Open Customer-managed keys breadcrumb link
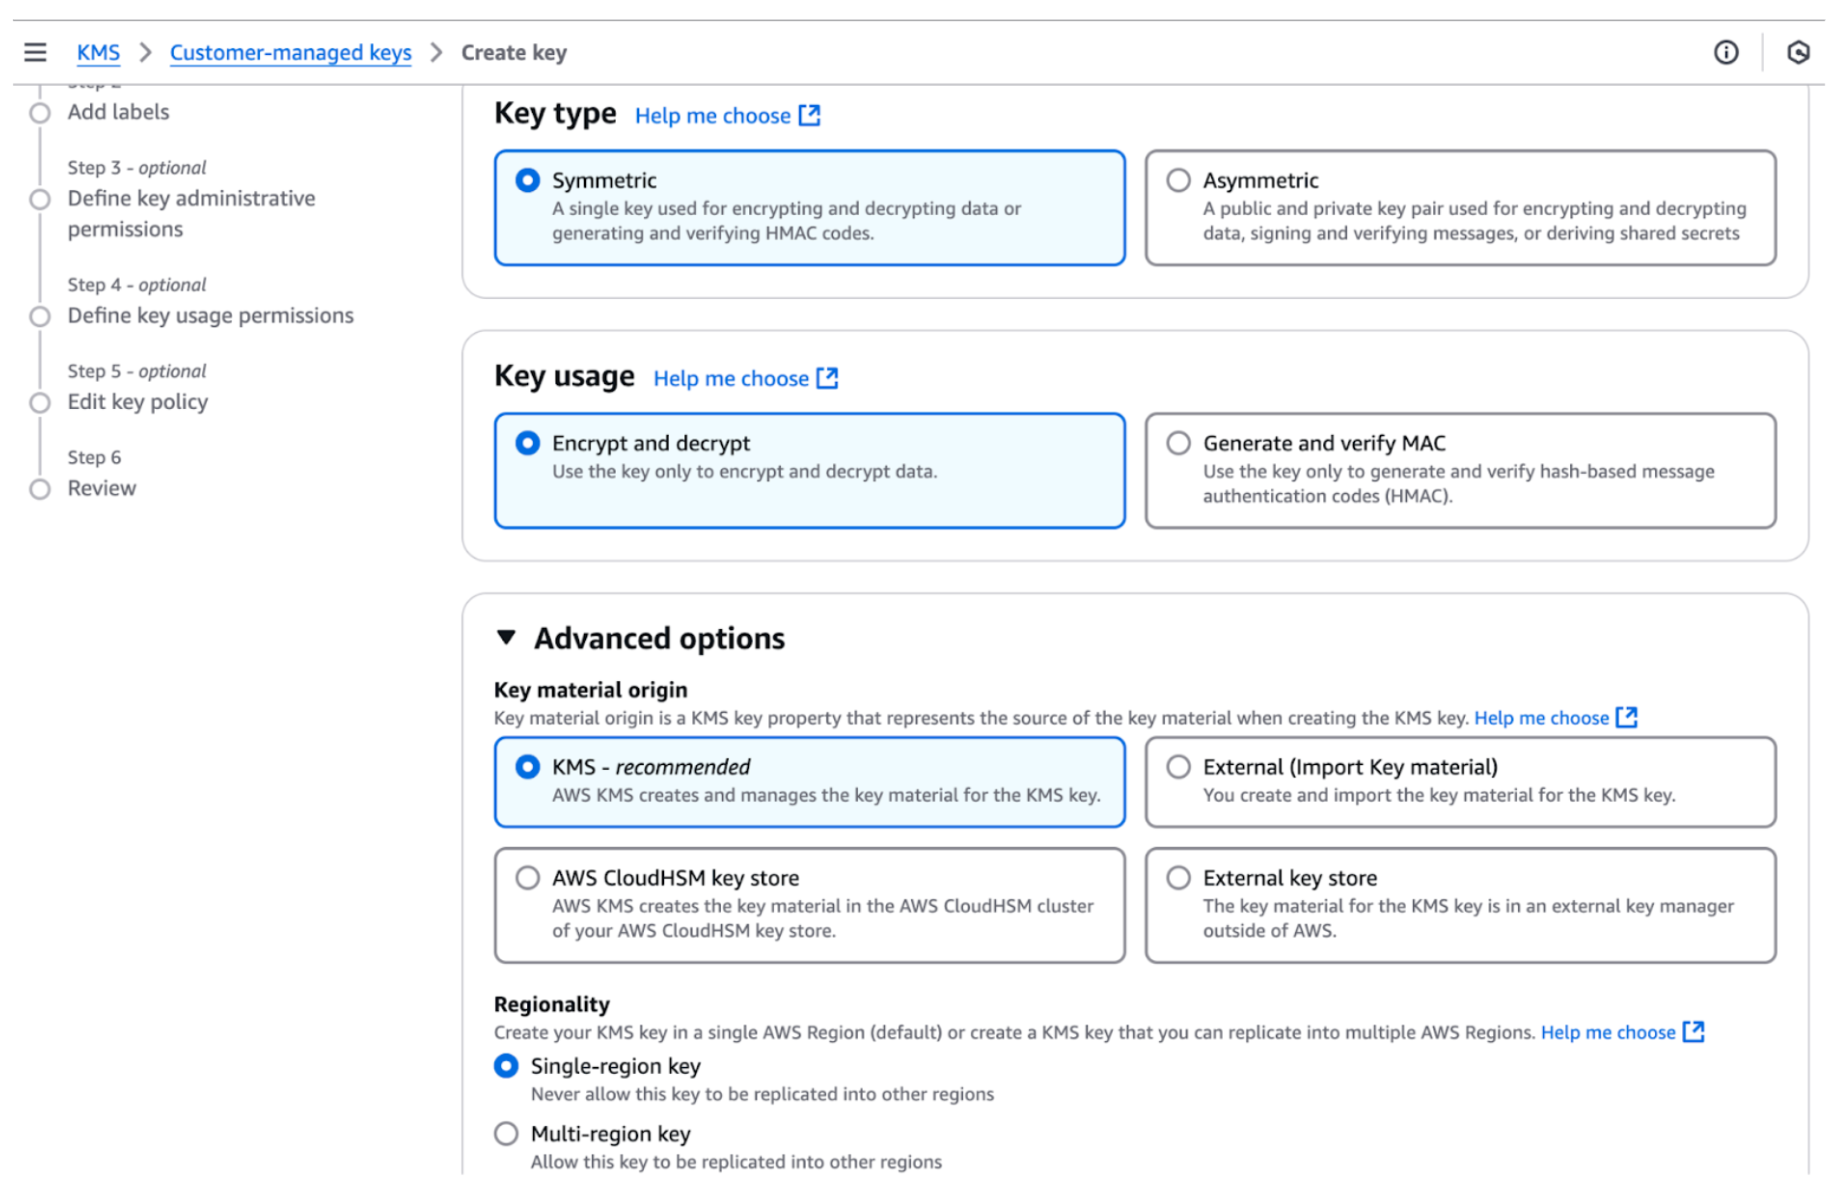 pos(290,52)
